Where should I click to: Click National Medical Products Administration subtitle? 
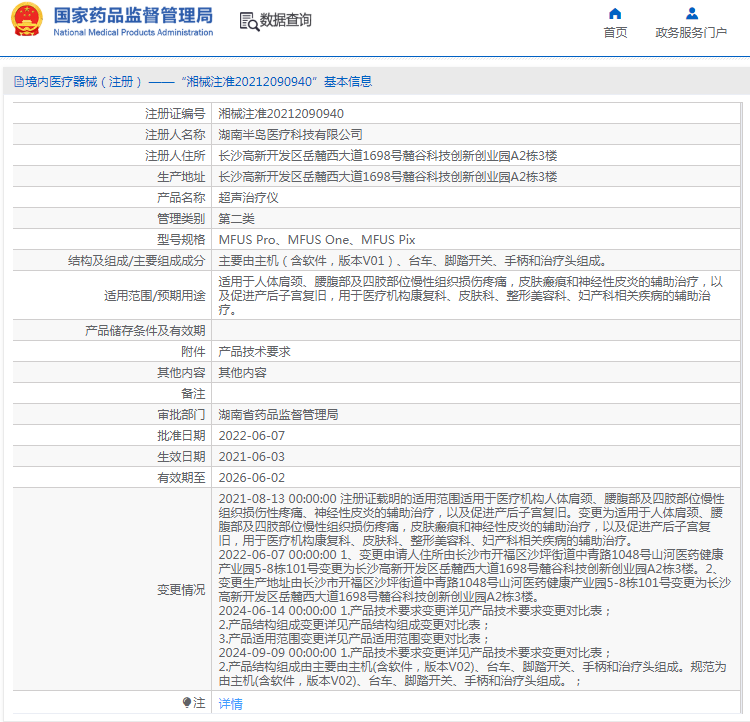[133, 33]
